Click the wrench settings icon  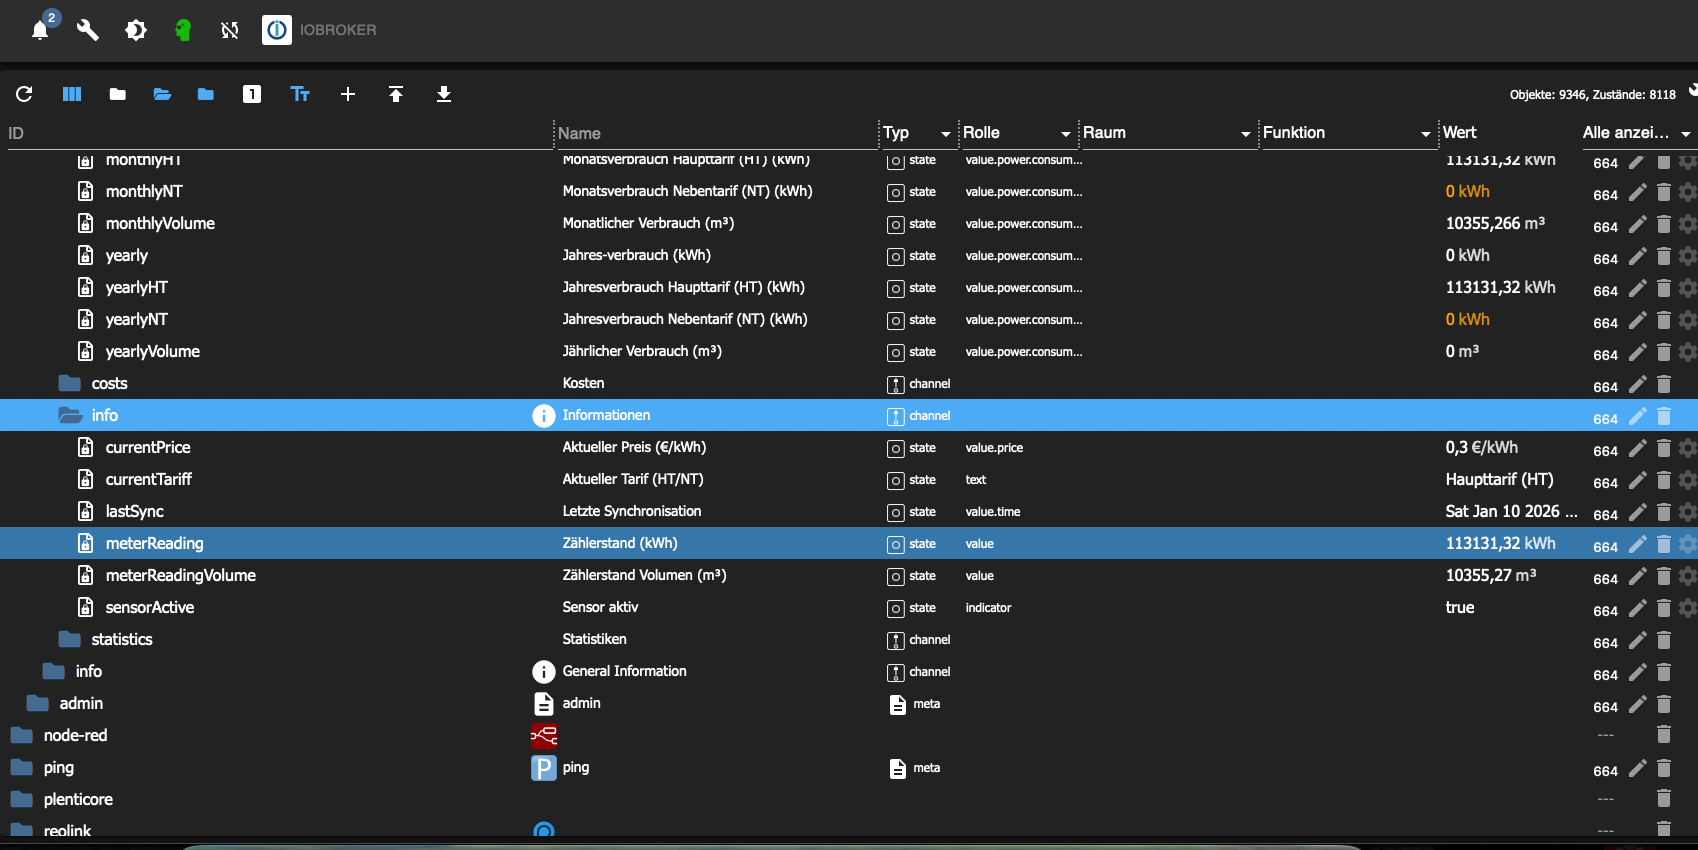(88, 30)
